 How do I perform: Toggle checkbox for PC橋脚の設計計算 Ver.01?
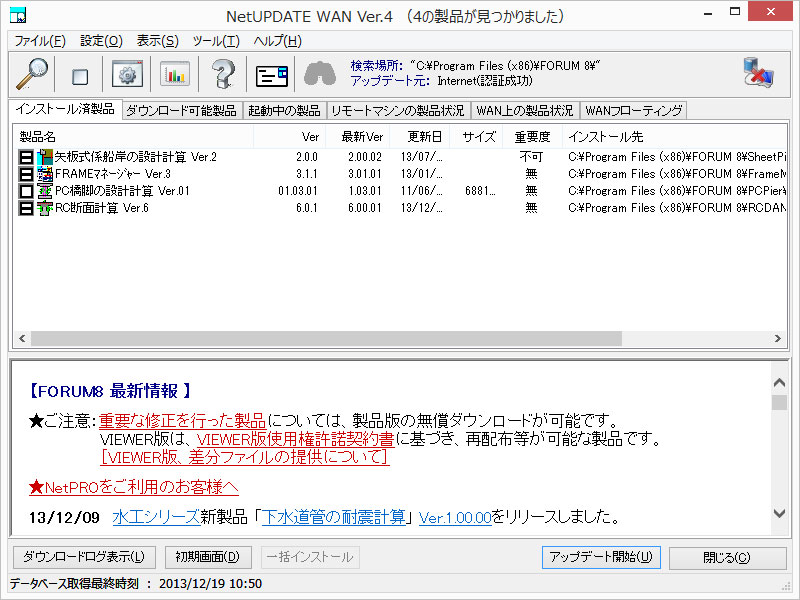pos(26,191)
